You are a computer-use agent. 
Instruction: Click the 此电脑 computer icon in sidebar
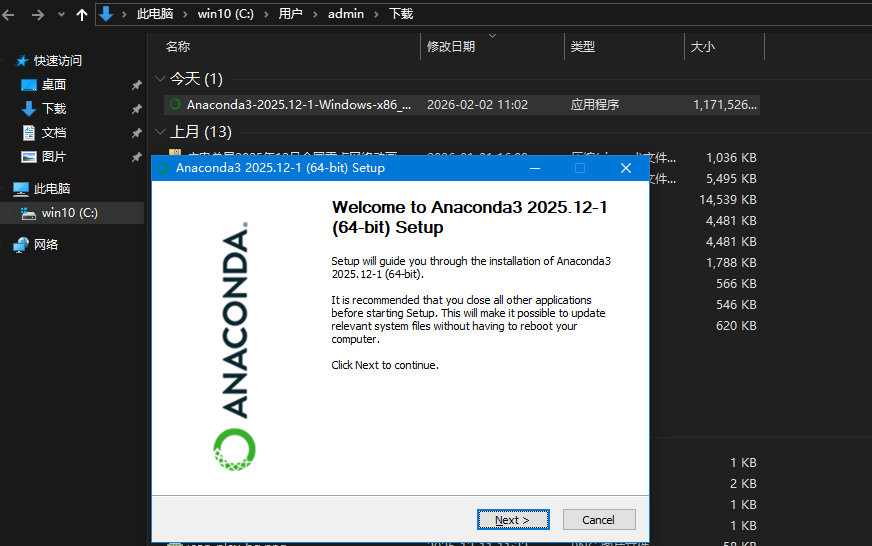(x=21, y=189)
